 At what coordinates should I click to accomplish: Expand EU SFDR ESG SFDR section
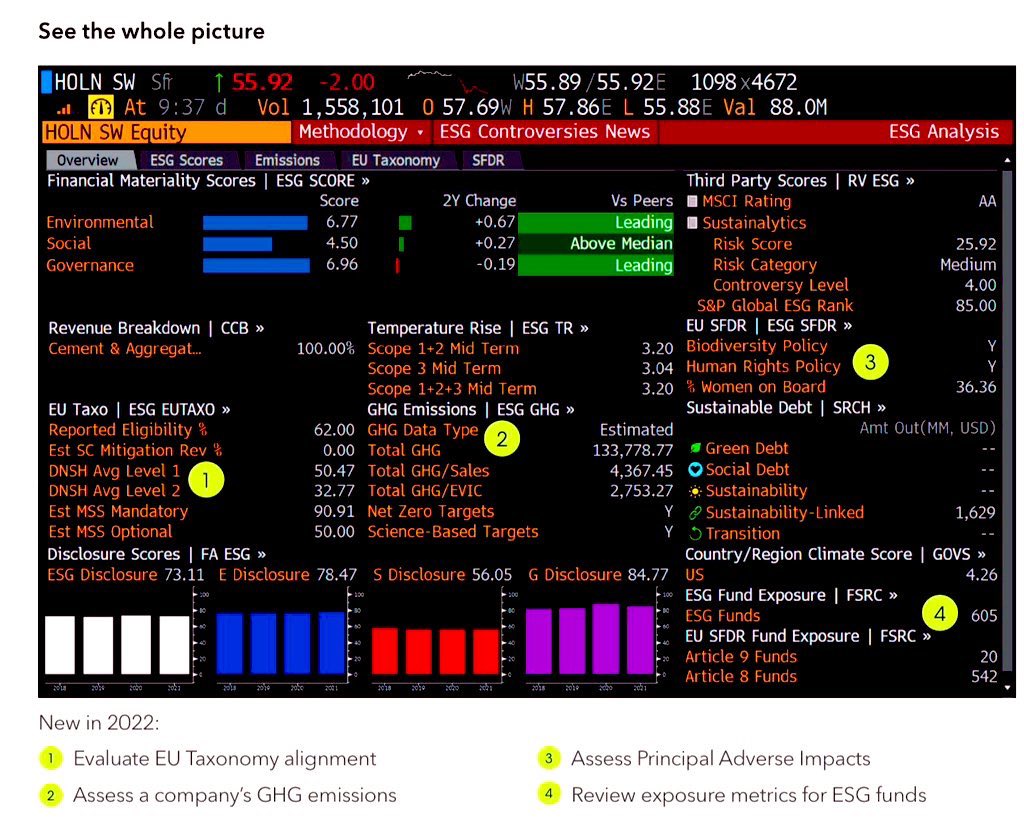point(769,325)
